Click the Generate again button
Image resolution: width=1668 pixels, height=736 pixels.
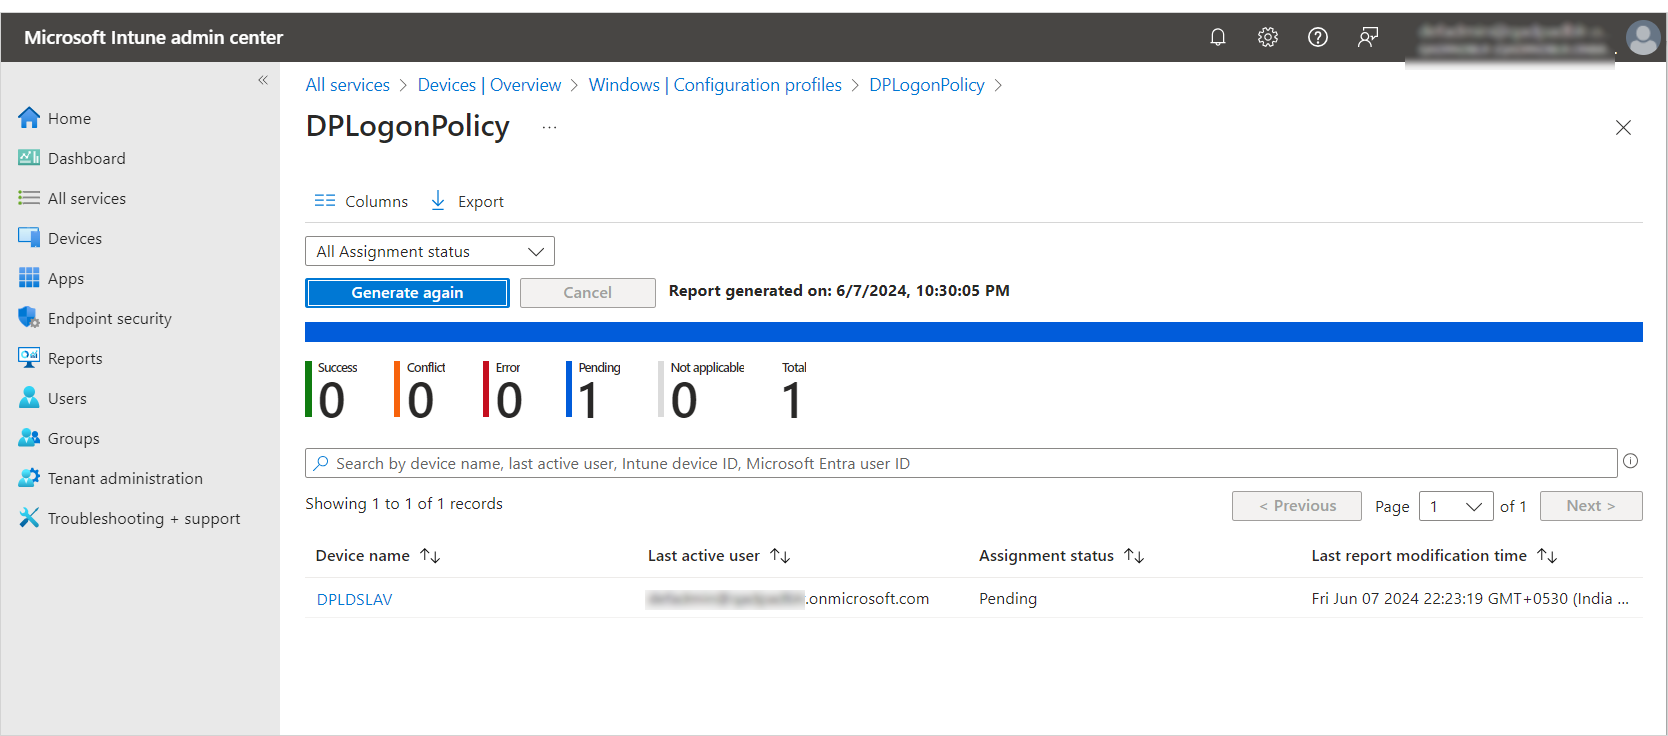pos(407,293)
